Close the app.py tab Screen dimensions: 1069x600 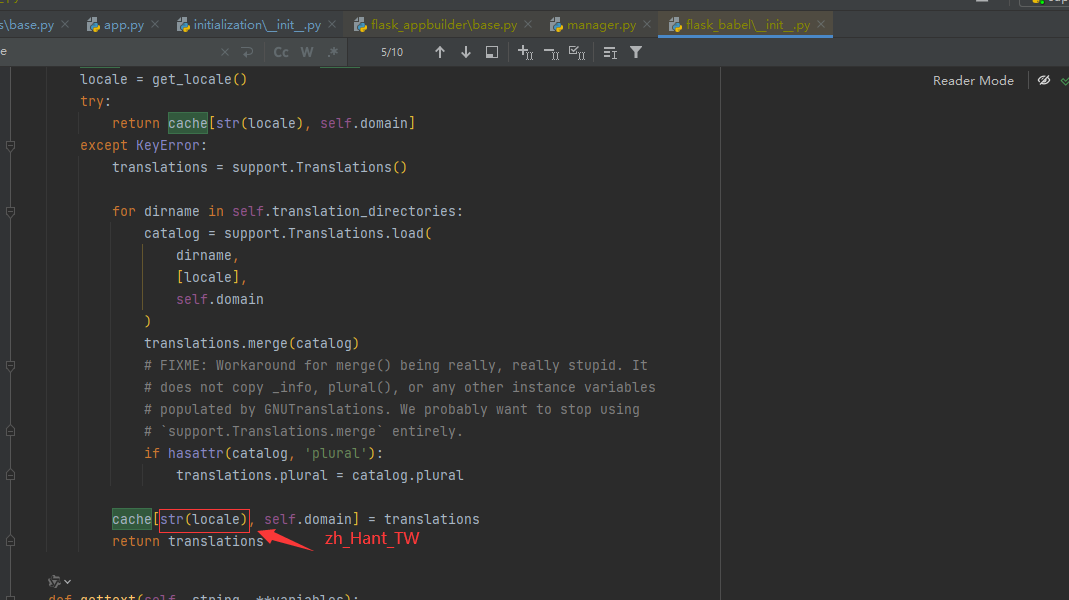click(155, 25)
